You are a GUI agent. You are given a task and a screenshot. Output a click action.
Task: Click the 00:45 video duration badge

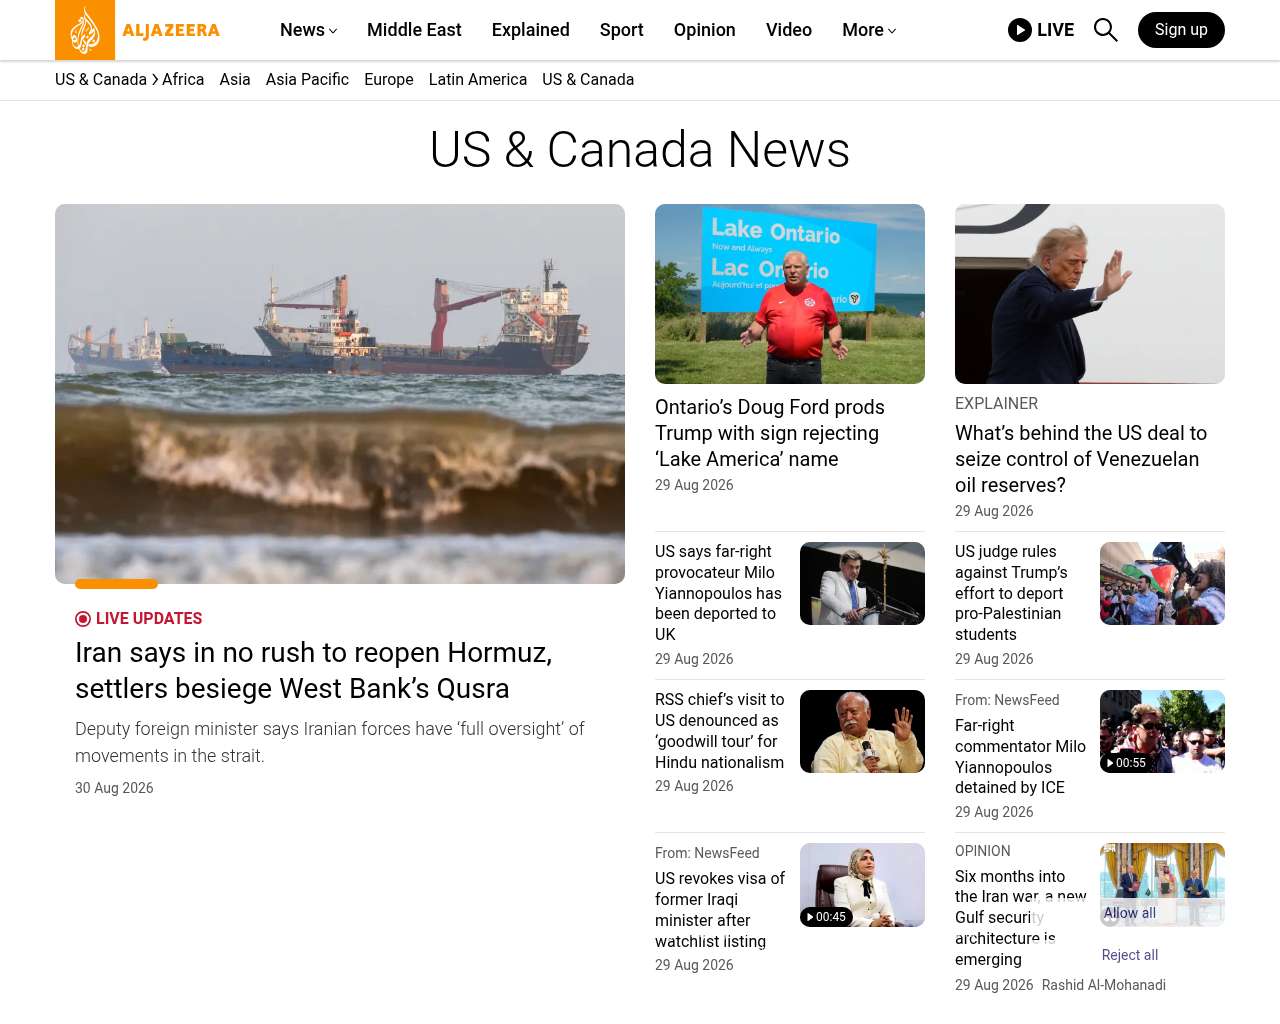pyautogui.click(x=825, y=917)
